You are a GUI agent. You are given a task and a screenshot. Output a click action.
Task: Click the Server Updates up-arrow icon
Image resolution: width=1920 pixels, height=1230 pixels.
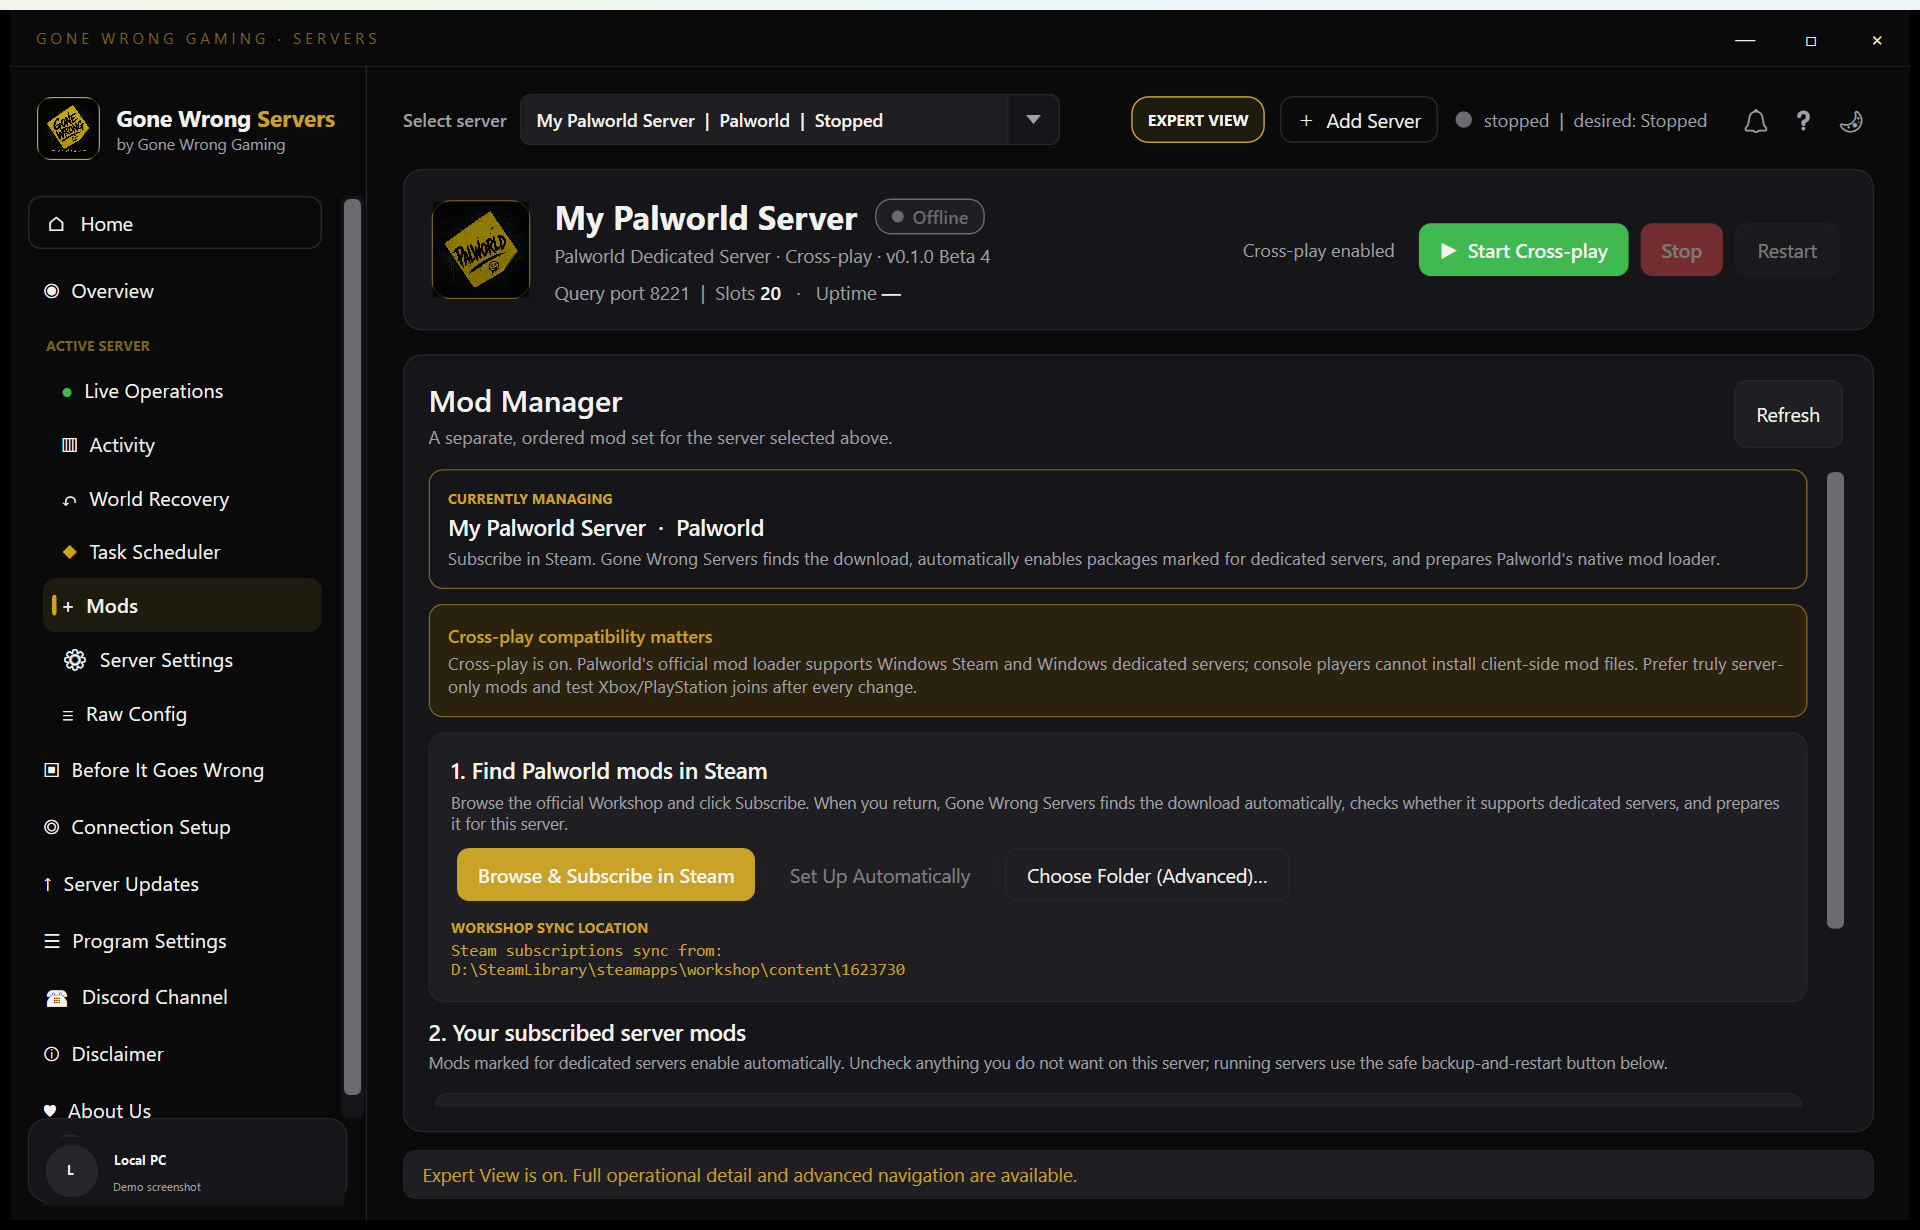point(48,884)
